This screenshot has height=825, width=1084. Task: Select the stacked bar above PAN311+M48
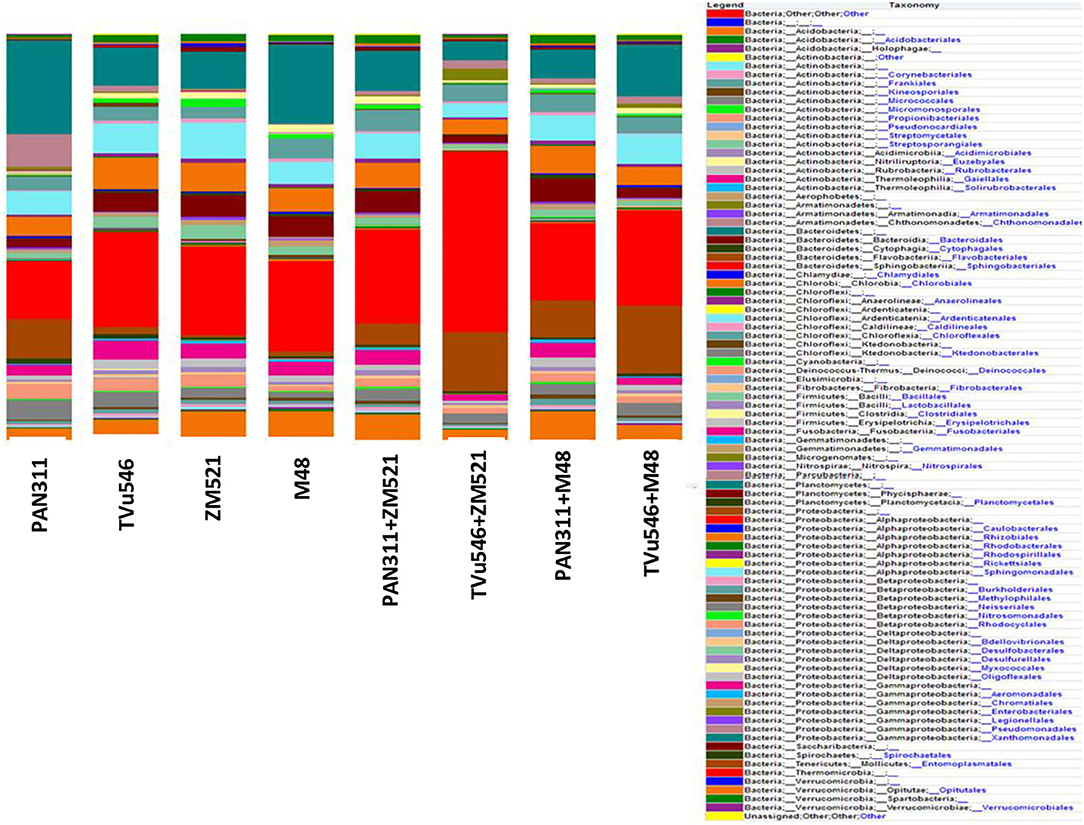(x=563, y=237)
